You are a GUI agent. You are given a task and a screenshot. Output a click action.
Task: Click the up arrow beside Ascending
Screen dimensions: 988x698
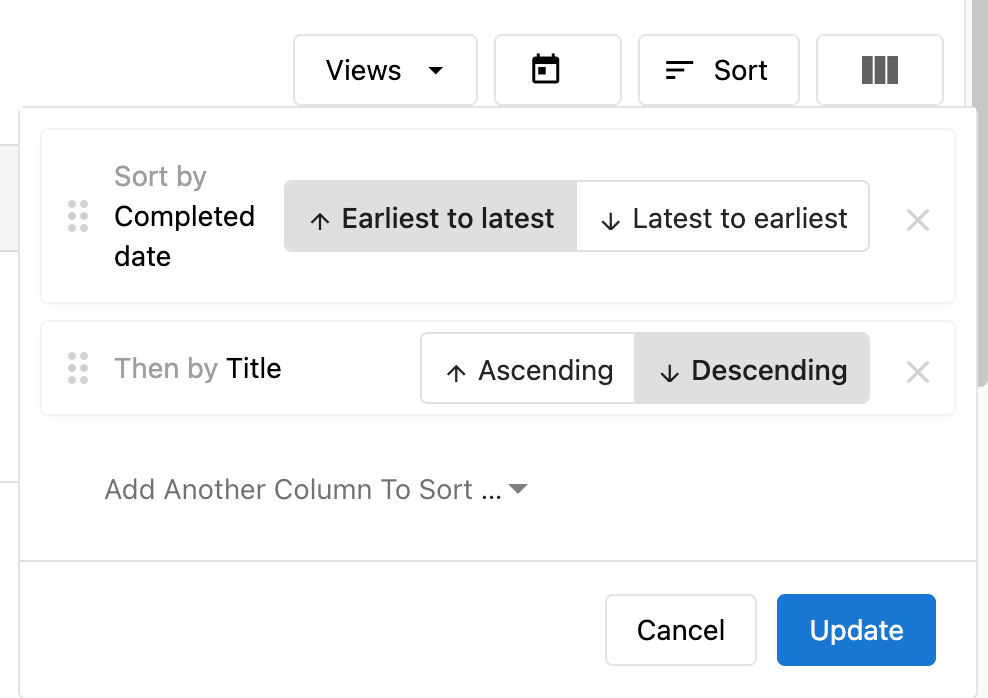[x=456, y=372]
